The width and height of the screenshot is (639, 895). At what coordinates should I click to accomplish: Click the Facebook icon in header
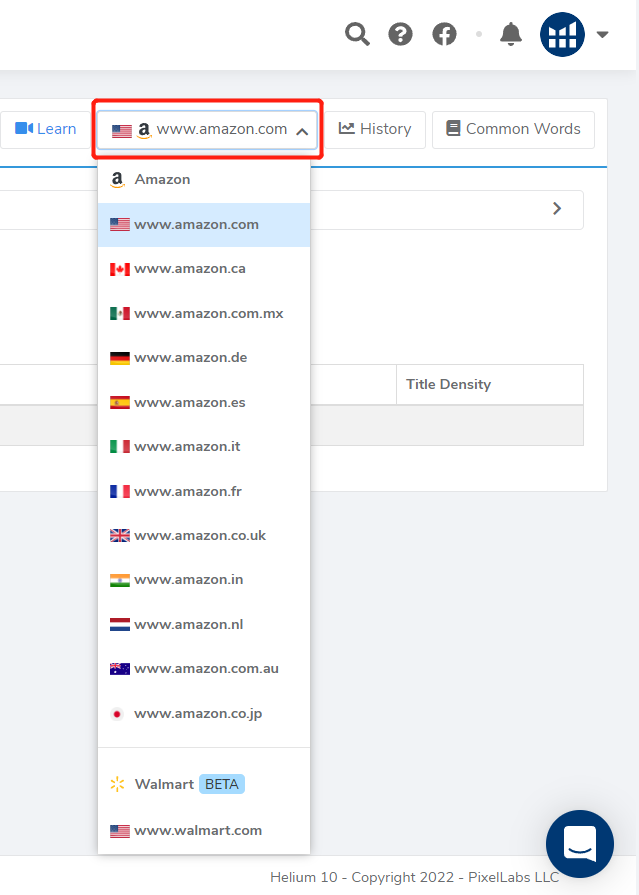point(444,35)
